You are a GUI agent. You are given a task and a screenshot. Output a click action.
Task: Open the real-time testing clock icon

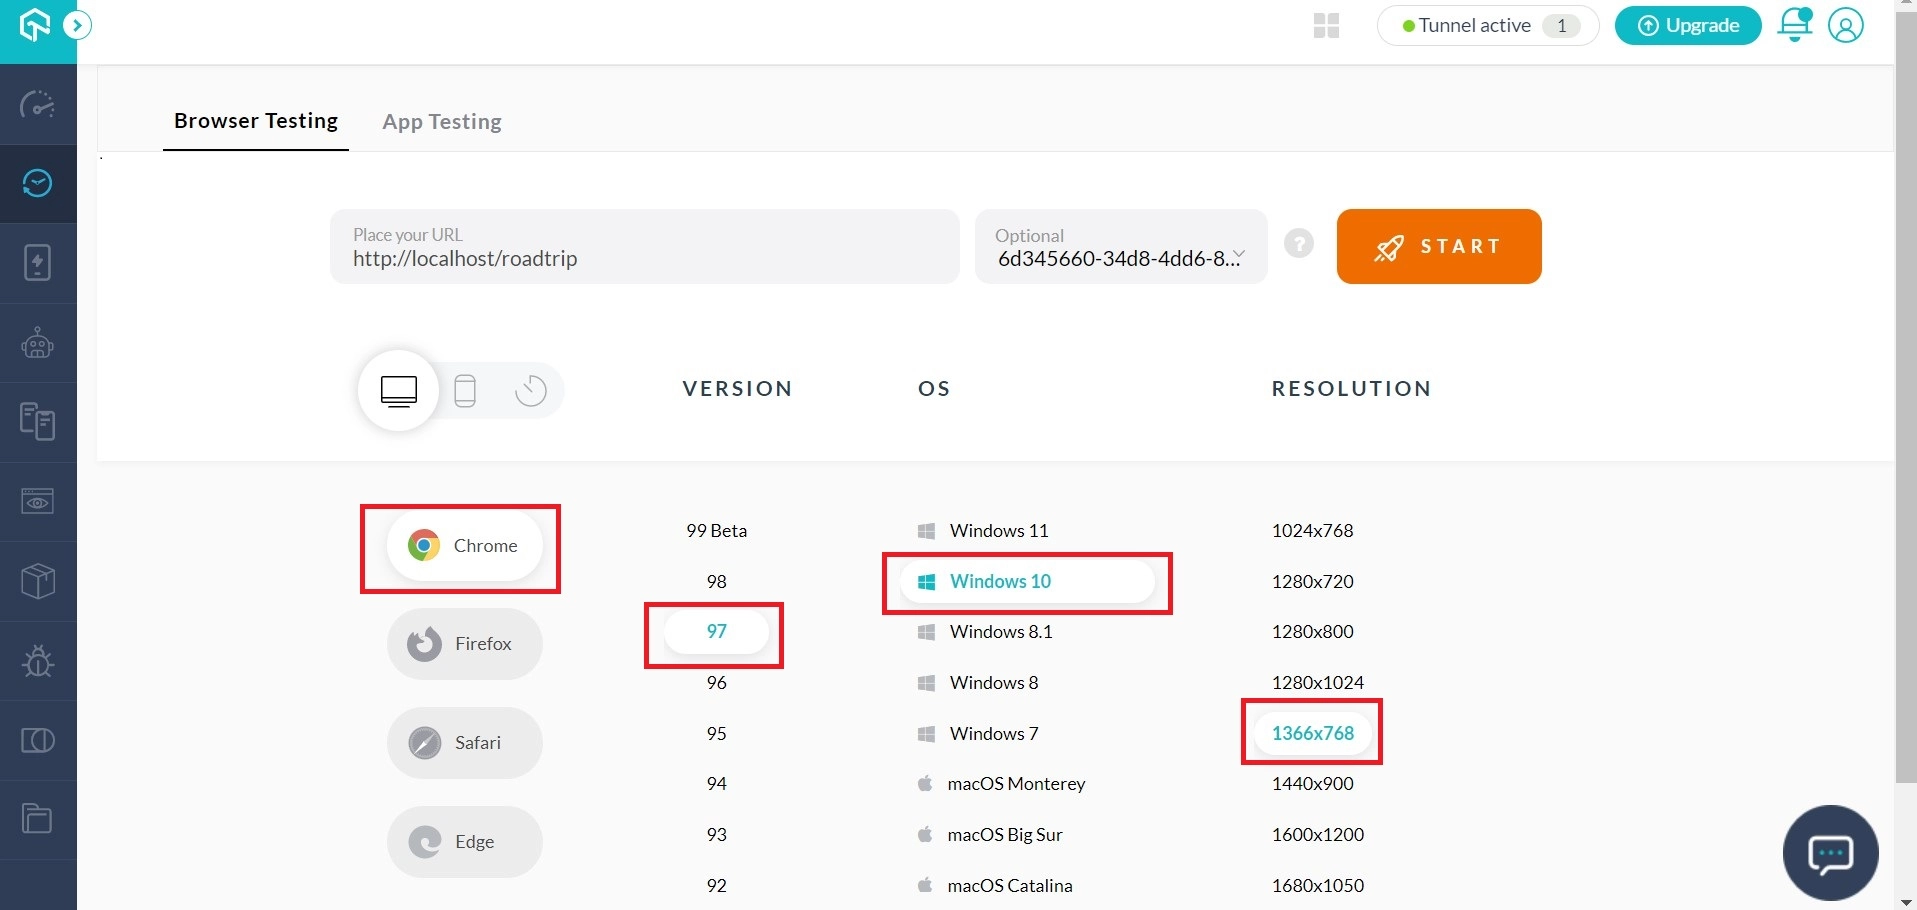pyautogui.click(x=38, y=183)
